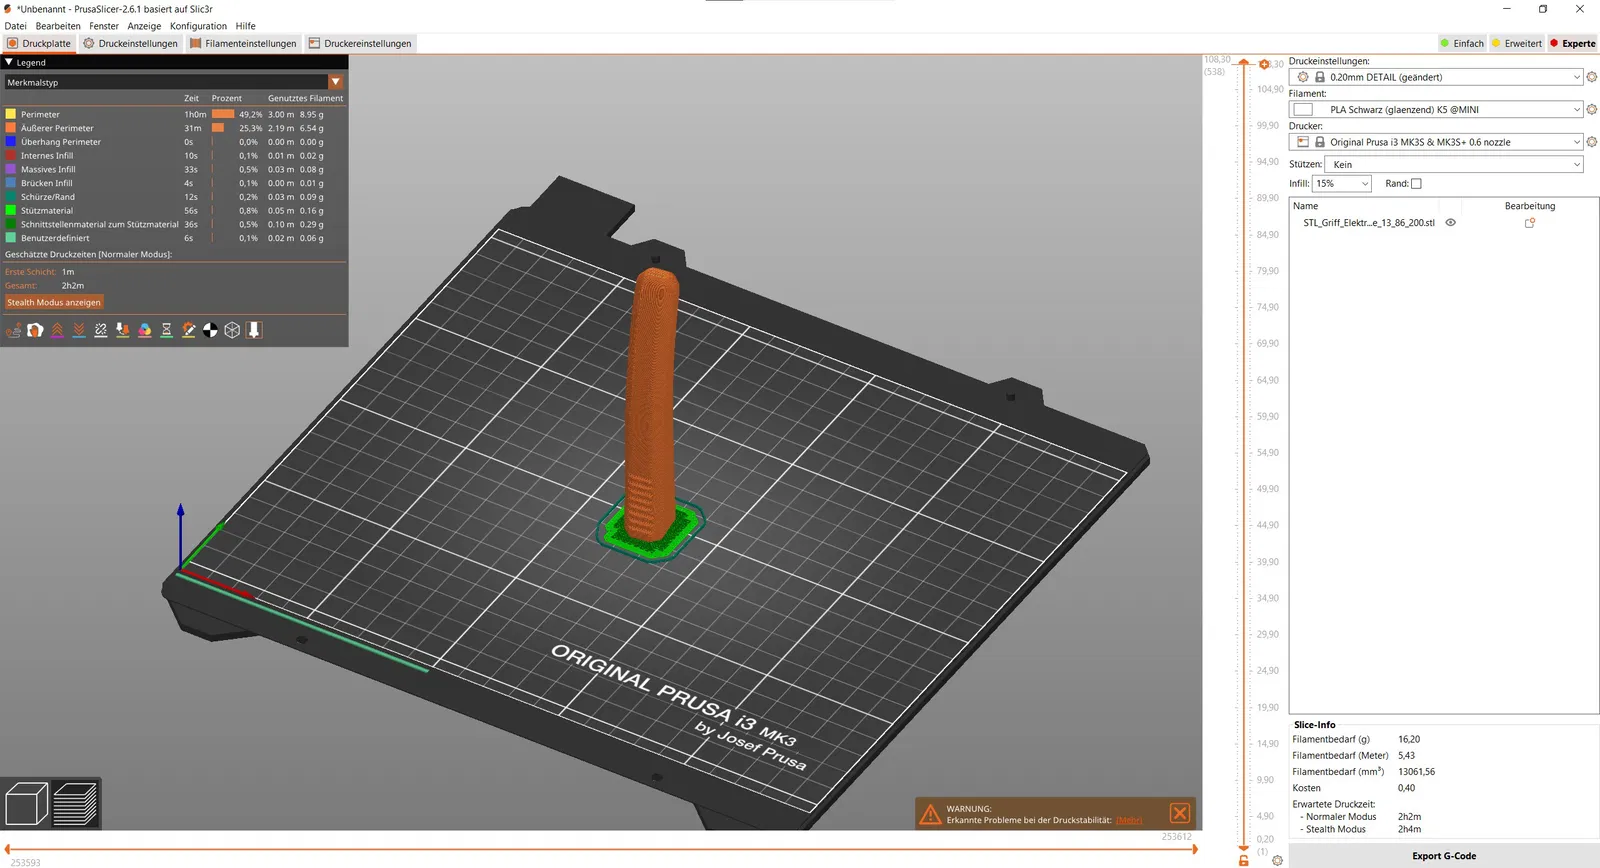Viewport: 1600px width, 868px height.
Task: Click the Bearbeitung column header
Action: (1530, 206)
